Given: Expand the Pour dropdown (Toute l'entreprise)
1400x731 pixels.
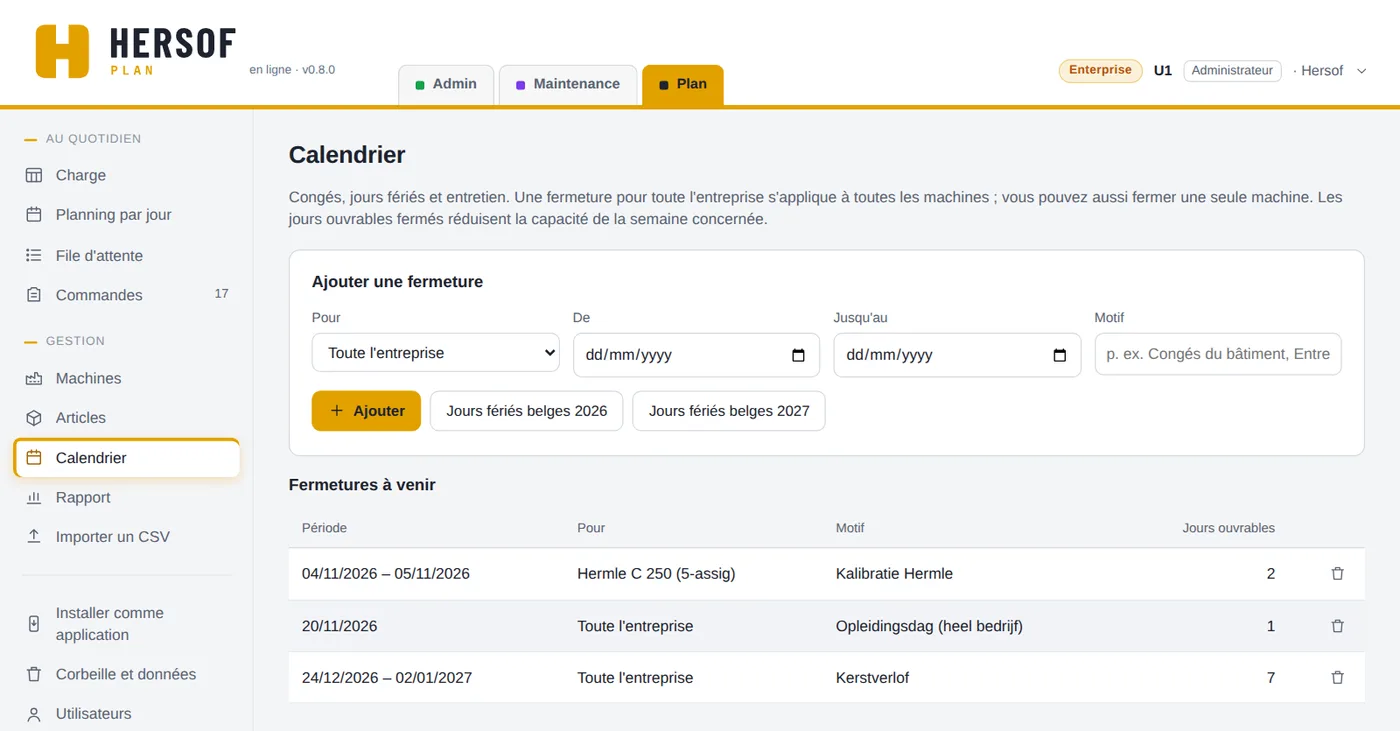Looking at the screenshot, I should tap(436, 353).
